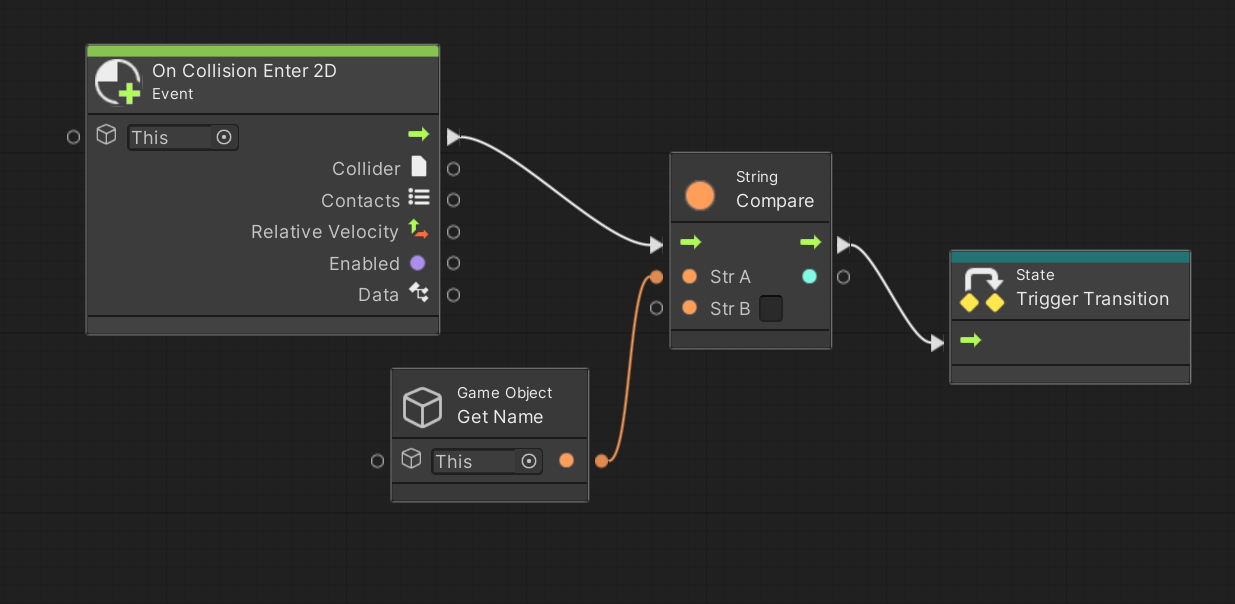Click the Enabled output port
The height and width of the screenshot is (604, 1235).
(453, 263)
